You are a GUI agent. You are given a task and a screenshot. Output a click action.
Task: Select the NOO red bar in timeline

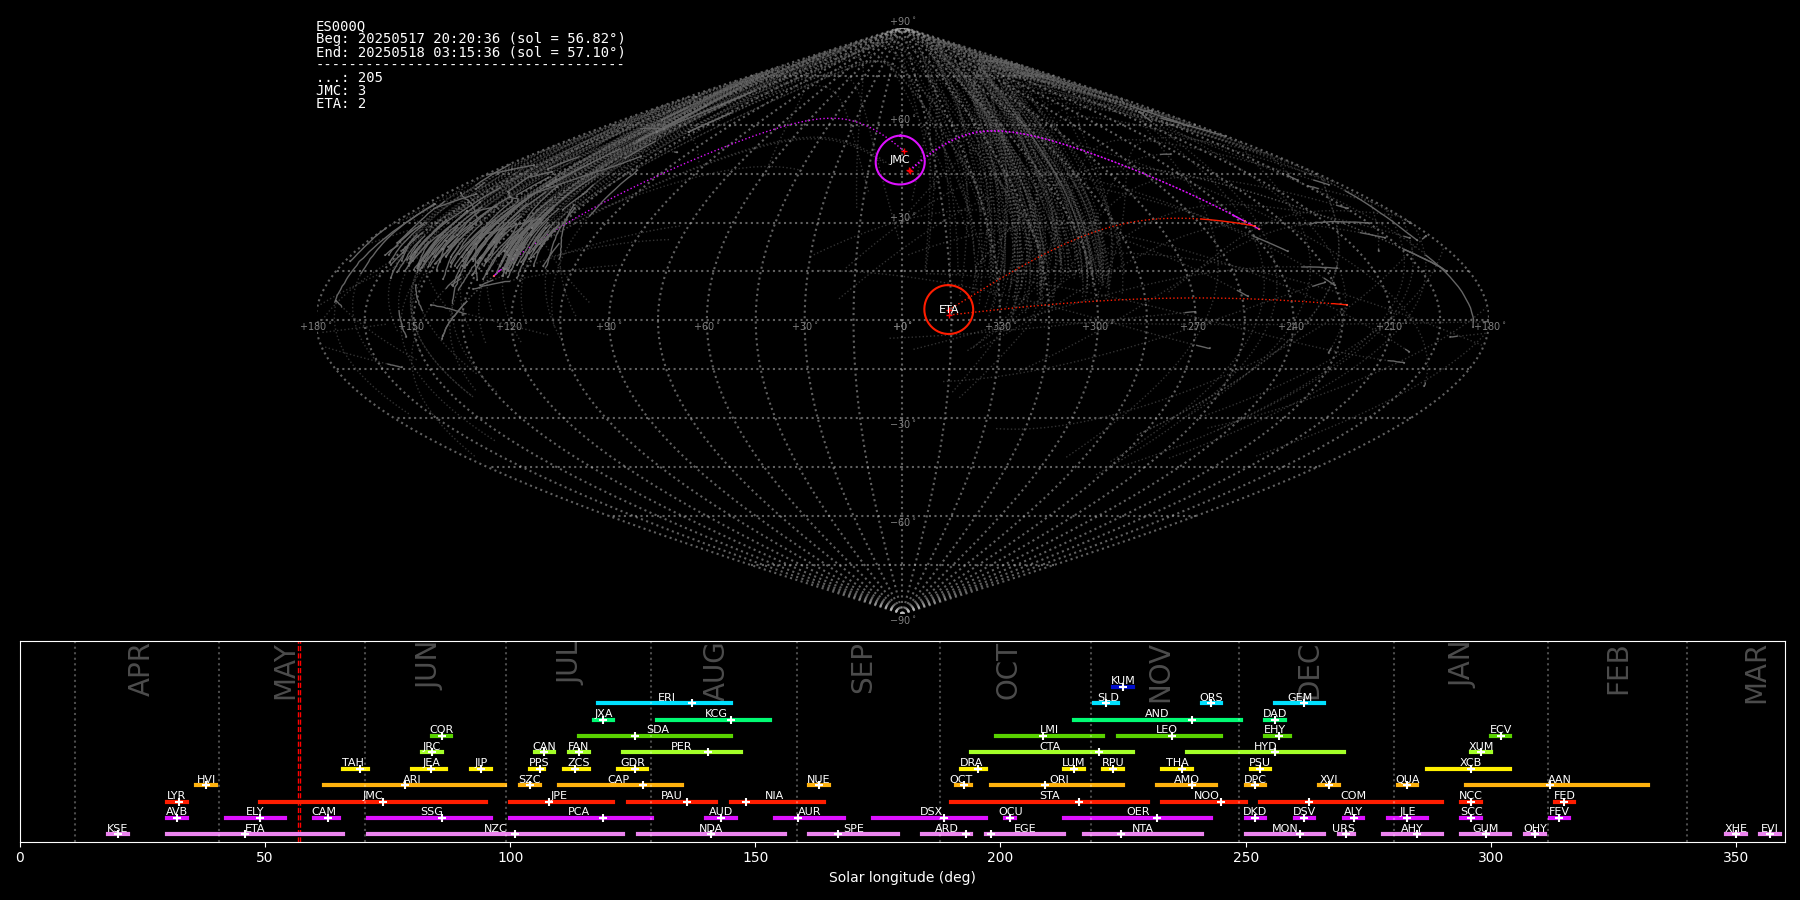[1204, 802]
